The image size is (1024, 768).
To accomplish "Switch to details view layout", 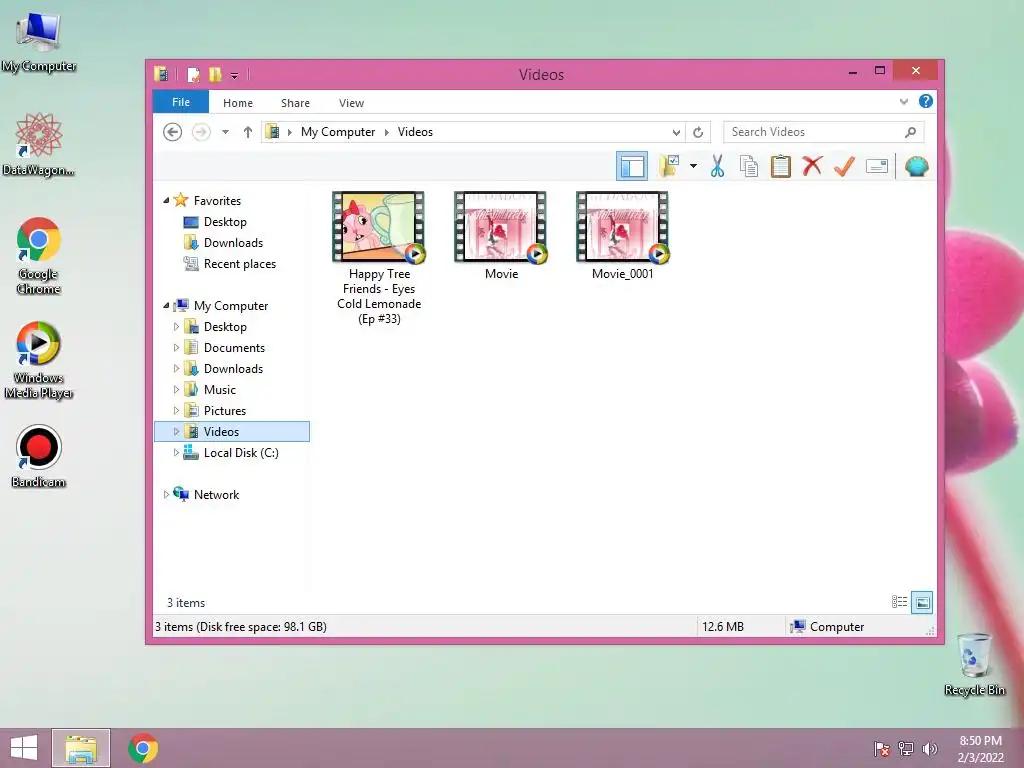I will (899, 602).
